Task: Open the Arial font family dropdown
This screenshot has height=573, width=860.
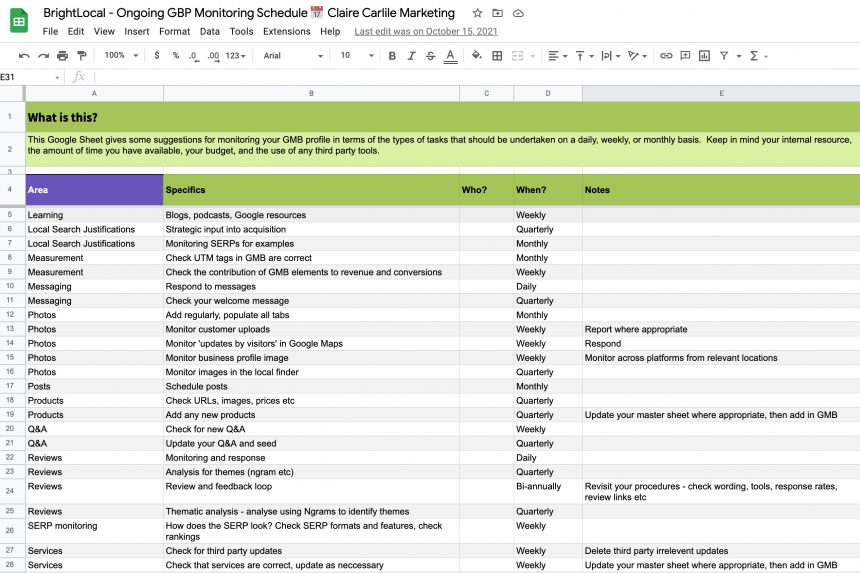Action: click(x=290, y=56)
